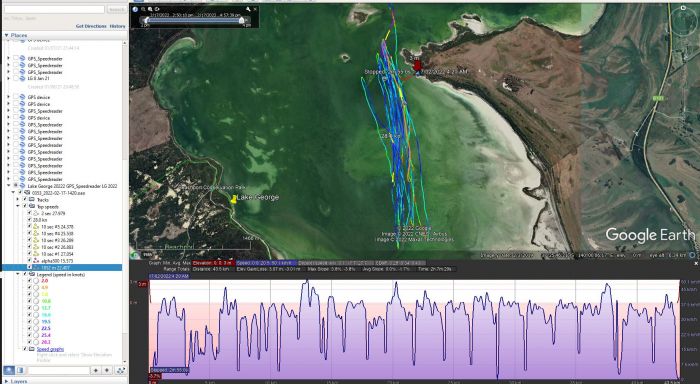Click the search places icon below the tree

click(x=8, y=370)
